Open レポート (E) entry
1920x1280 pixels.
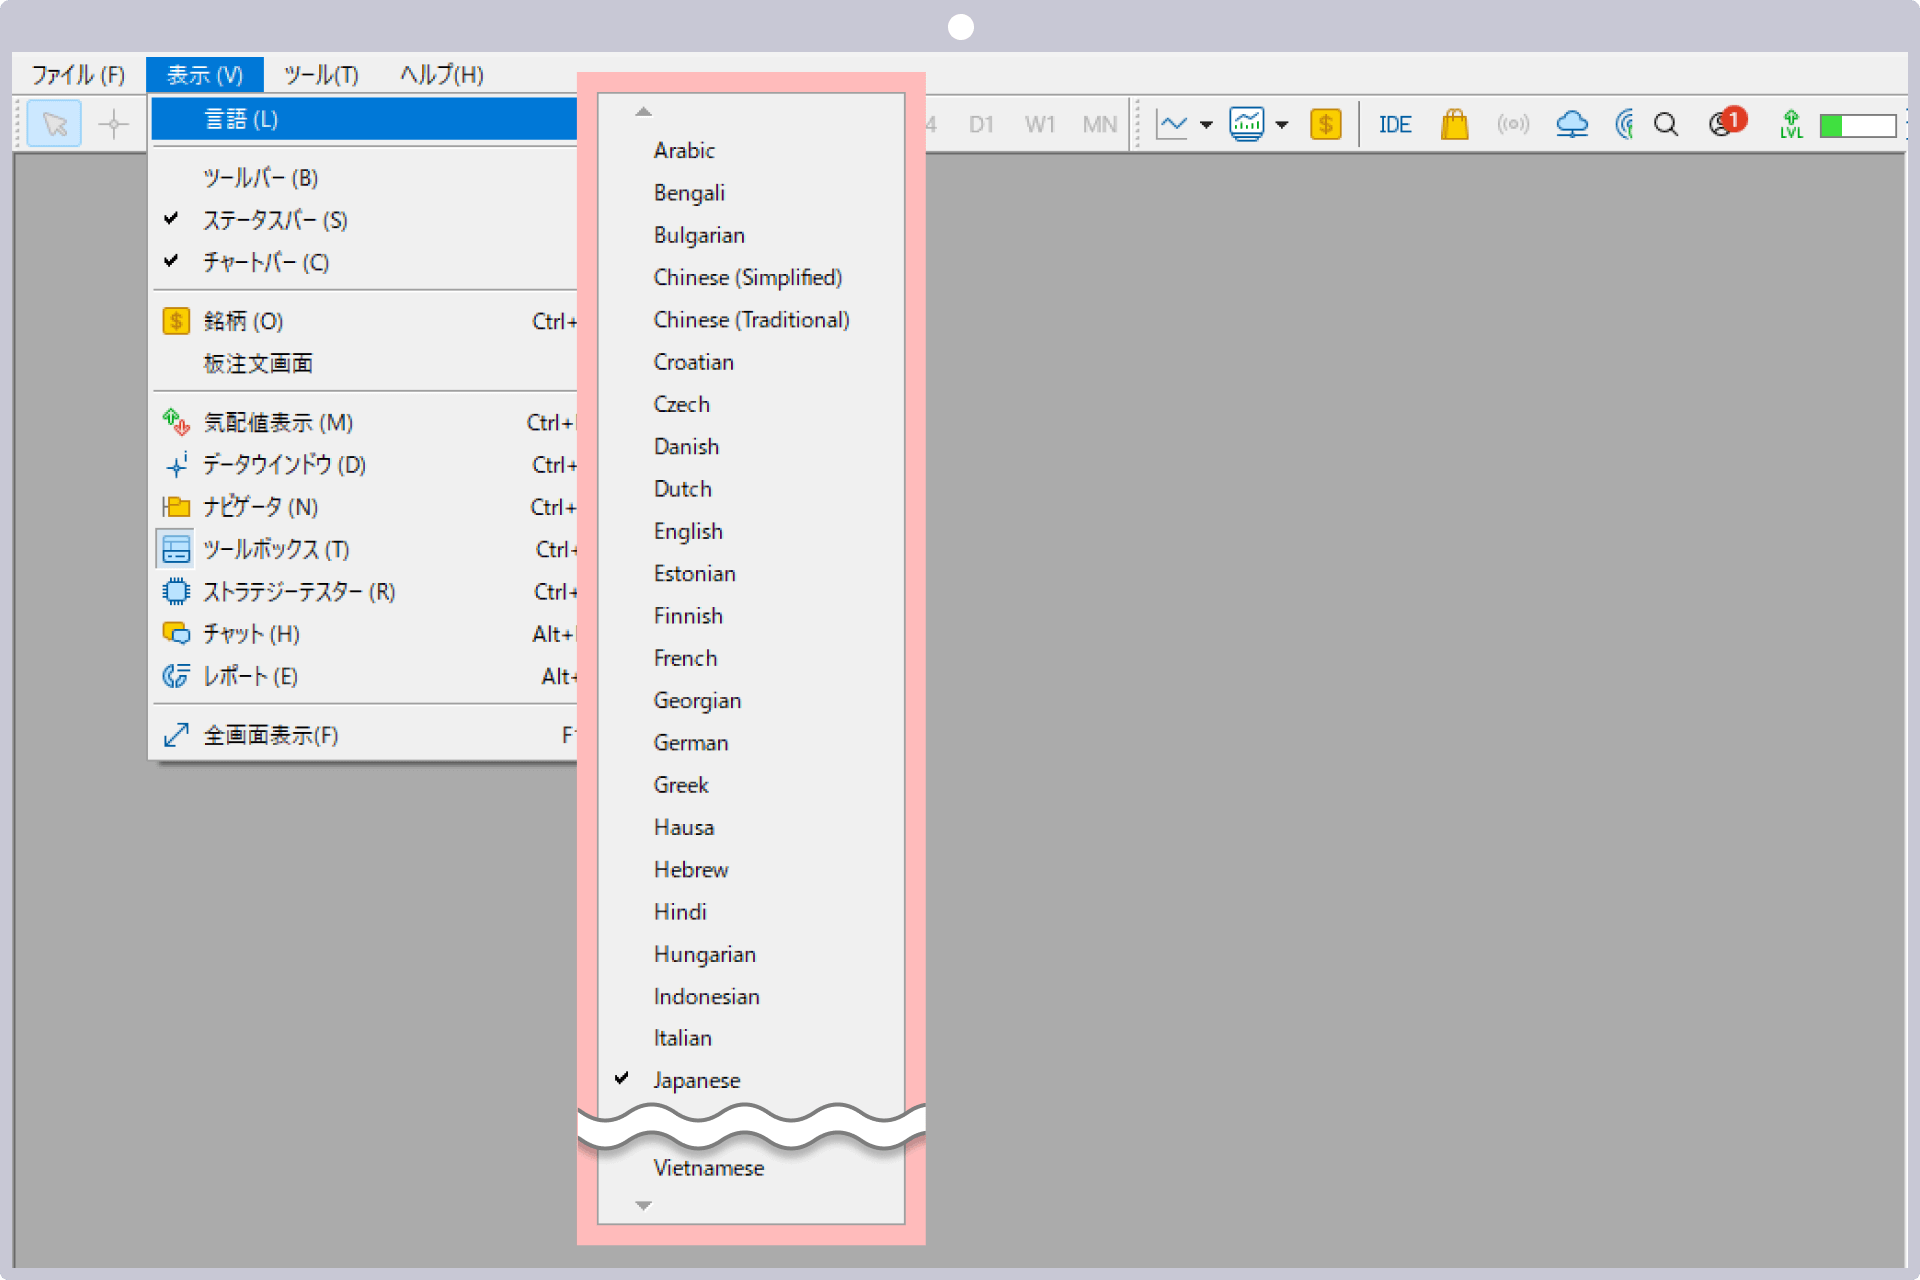point(365,676)
